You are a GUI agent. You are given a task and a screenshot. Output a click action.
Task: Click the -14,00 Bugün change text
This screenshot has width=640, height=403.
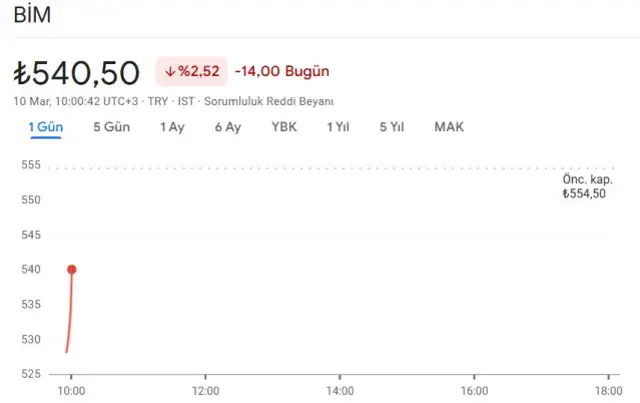click(x=281, y=72)
